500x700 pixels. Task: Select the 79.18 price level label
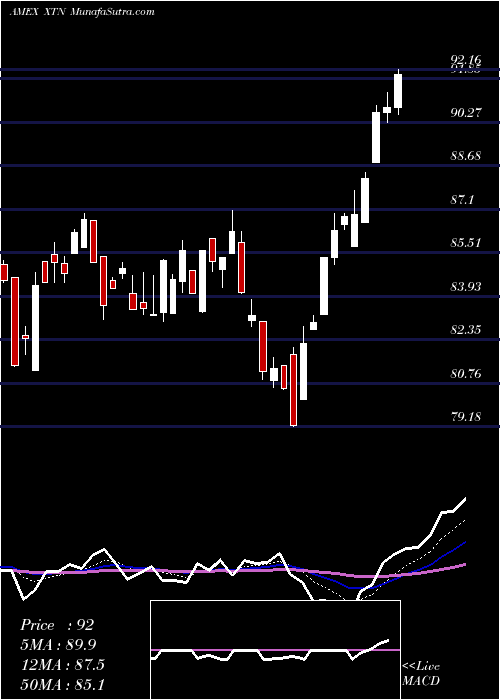tap(466, 417)
